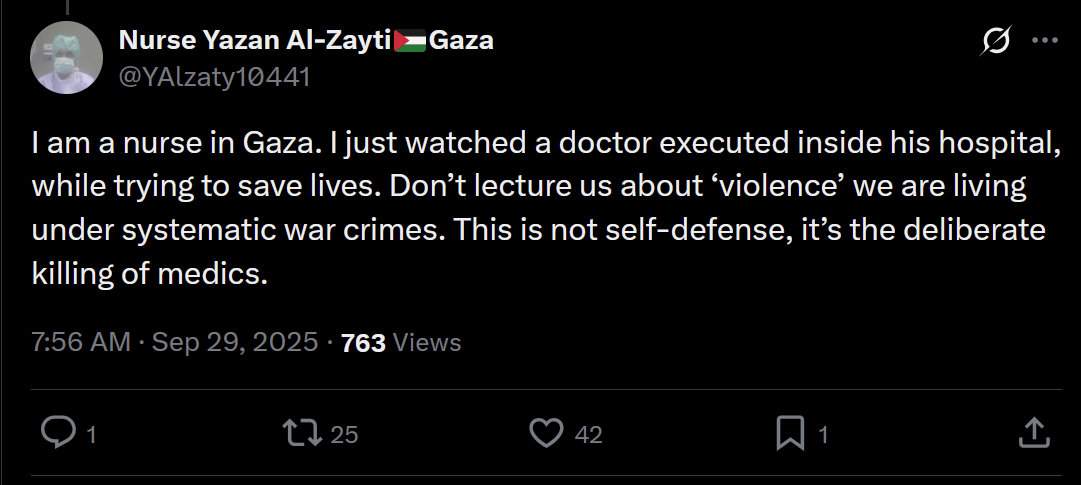Open the @YAlzaty10441 handle link
Screen dimensions: 1081x485
[x=215, y=76]
